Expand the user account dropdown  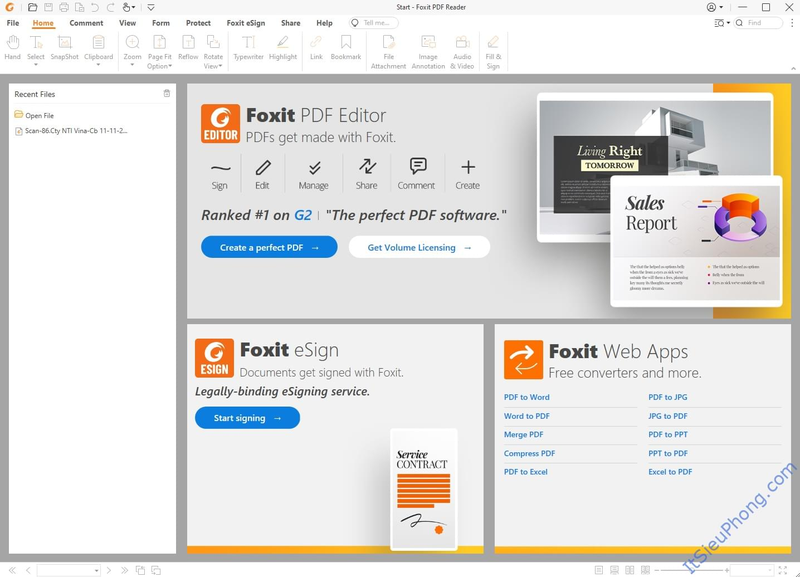721,7
